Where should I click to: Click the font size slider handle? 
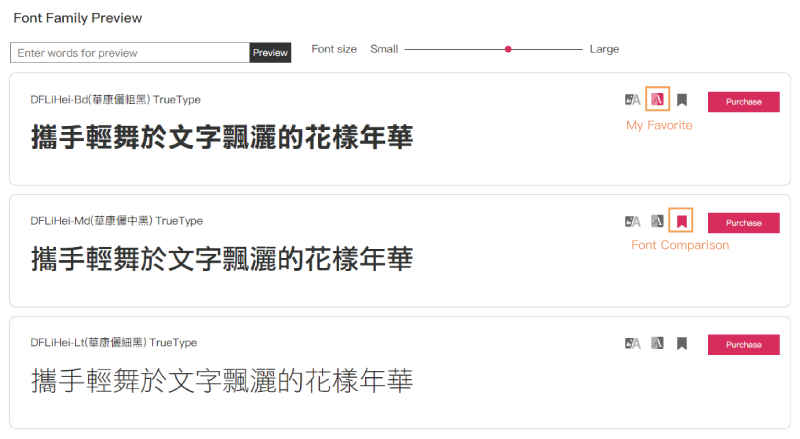click(x=508, y=50)
